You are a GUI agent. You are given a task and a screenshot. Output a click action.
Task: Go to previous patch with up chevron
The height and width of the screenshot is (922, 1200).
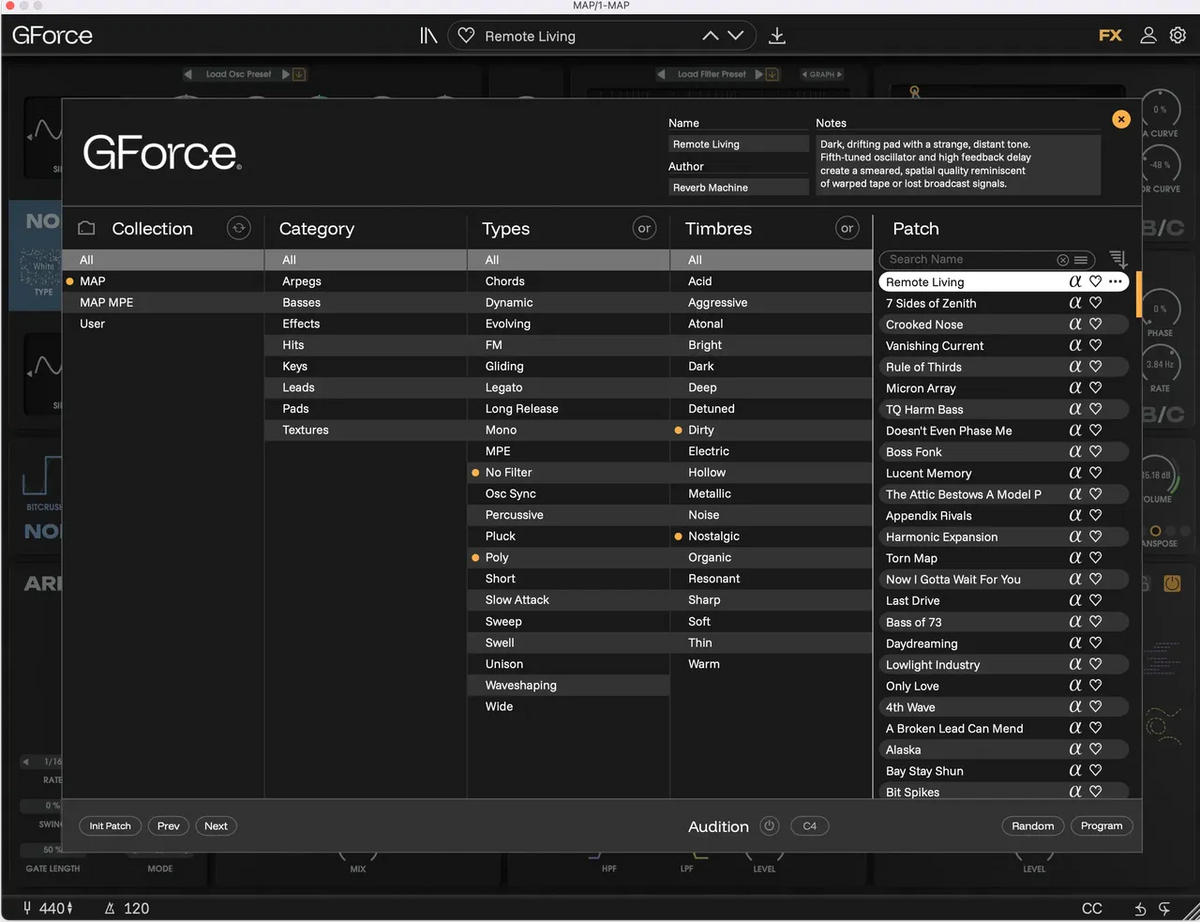(710, 36)
